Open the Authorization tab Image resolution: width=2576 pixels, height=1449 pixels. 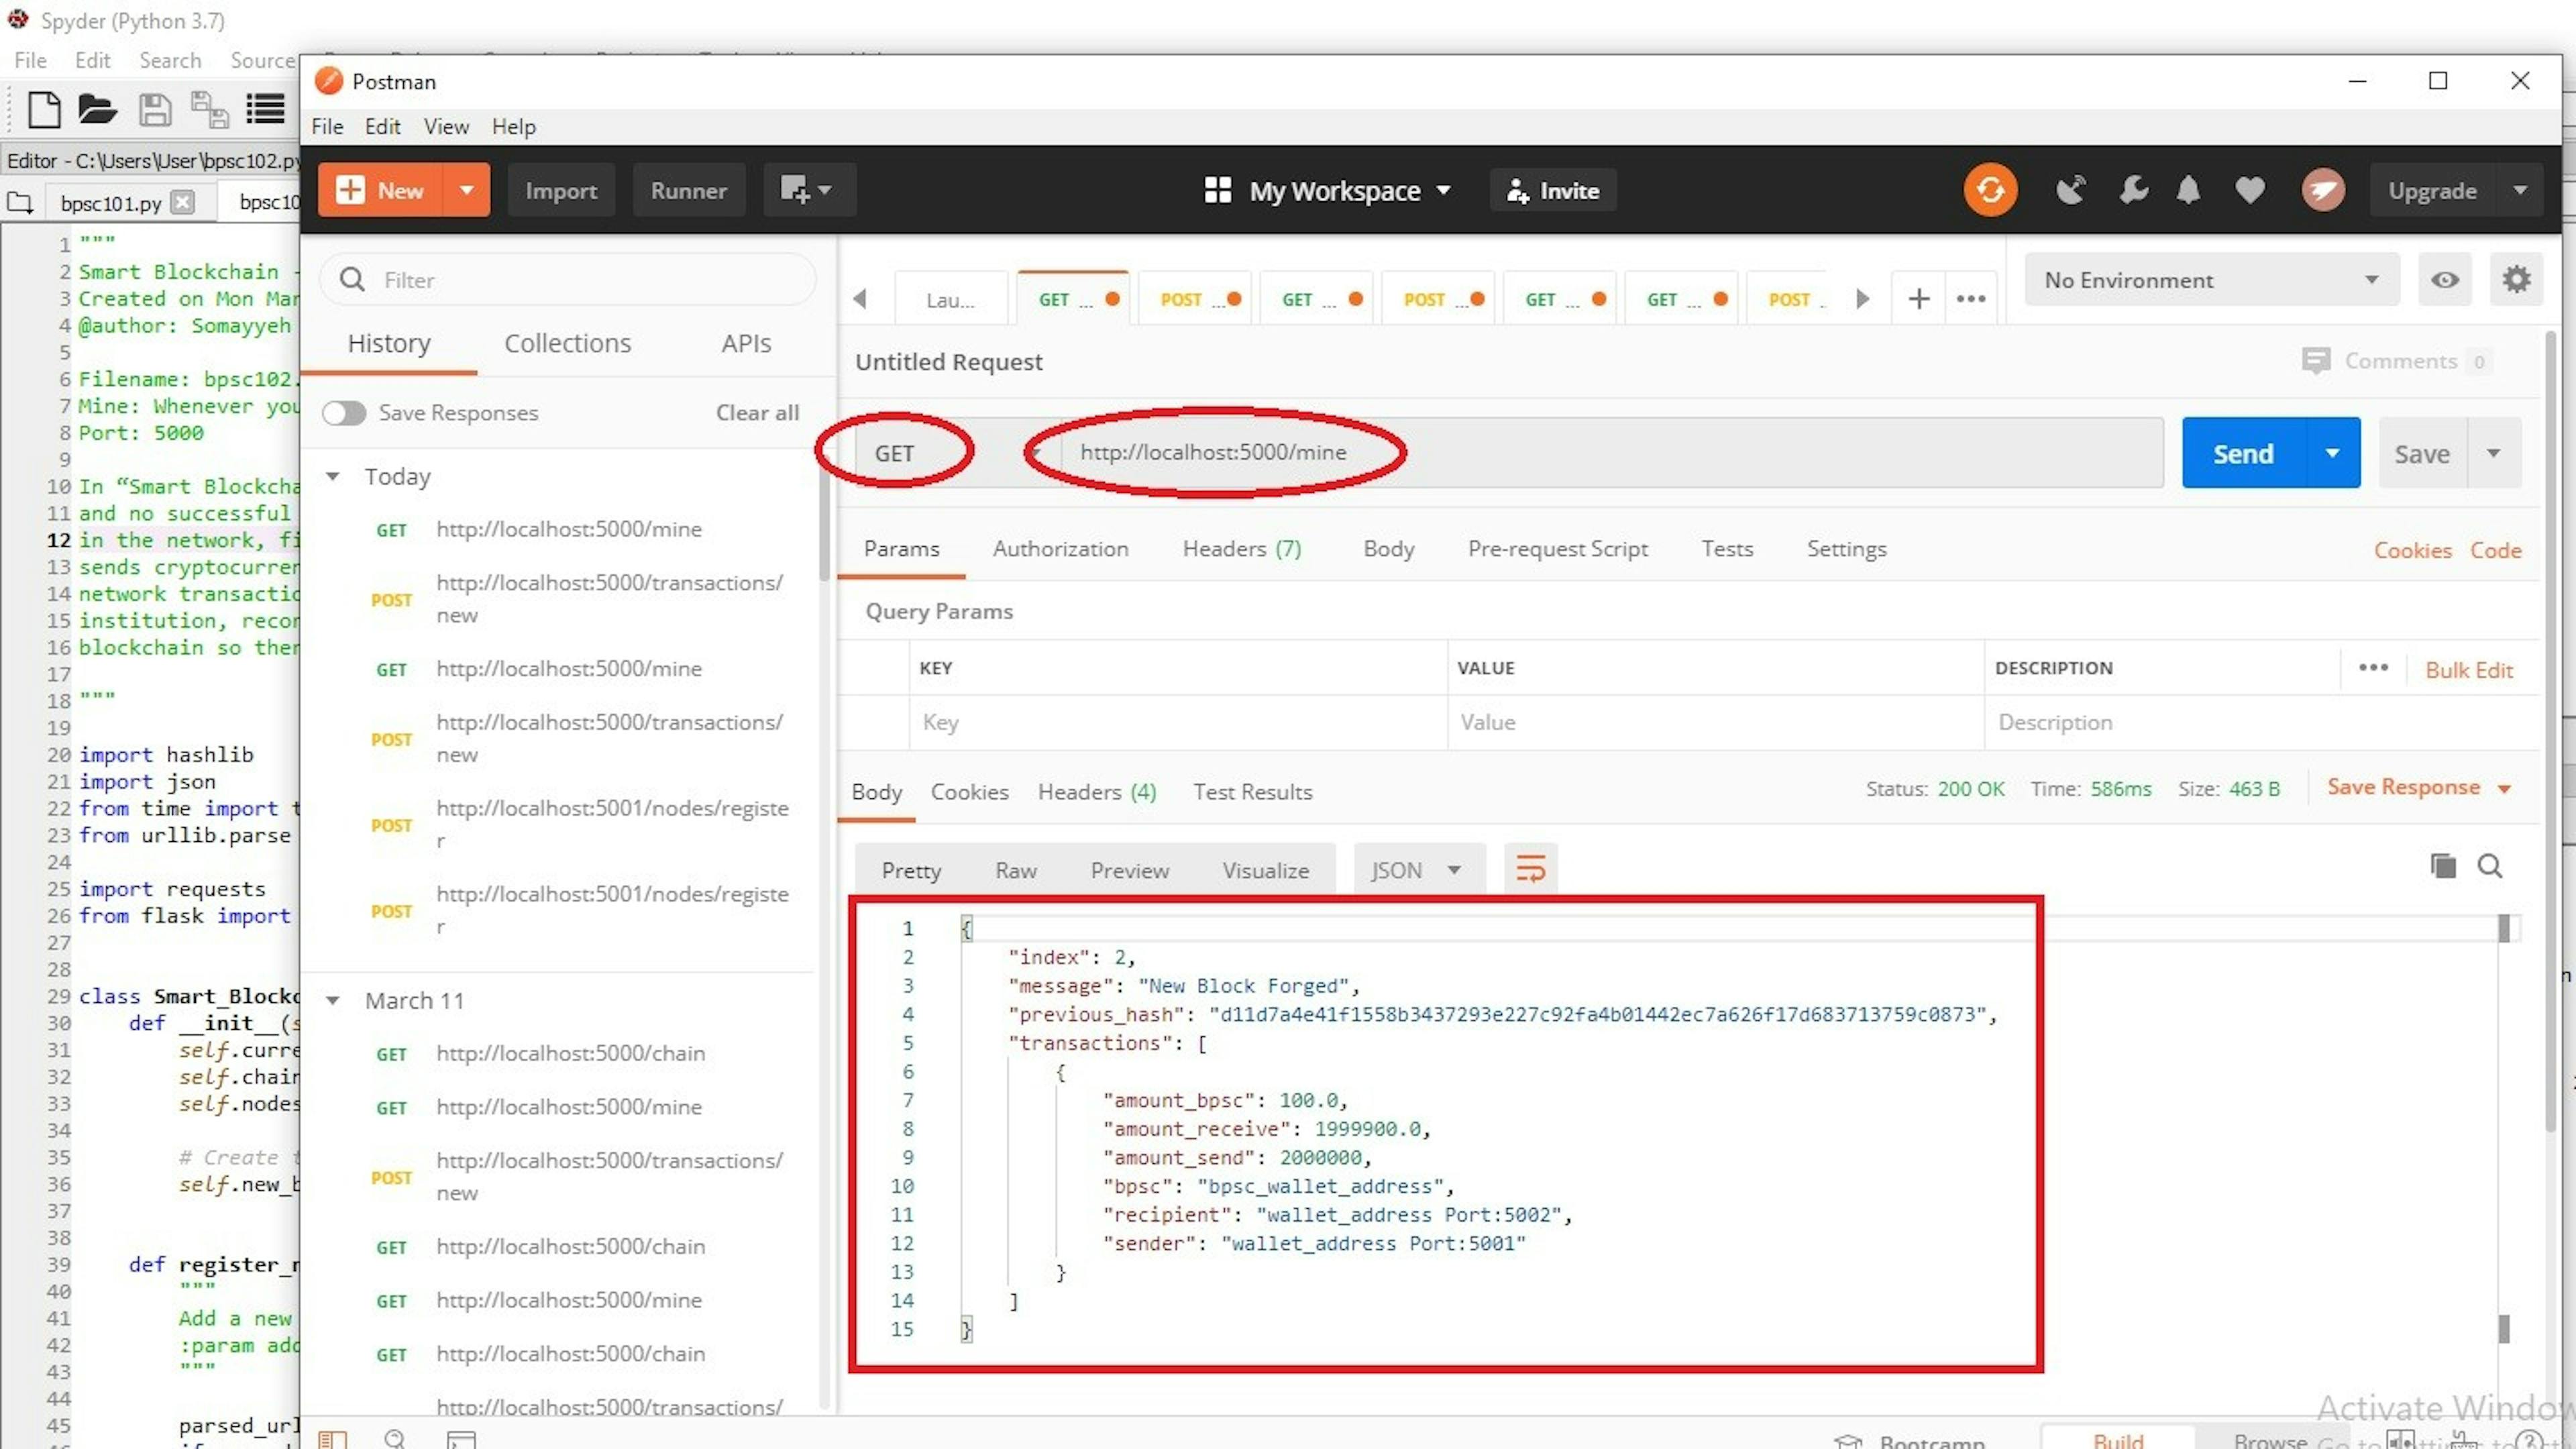coord(1060,548)
